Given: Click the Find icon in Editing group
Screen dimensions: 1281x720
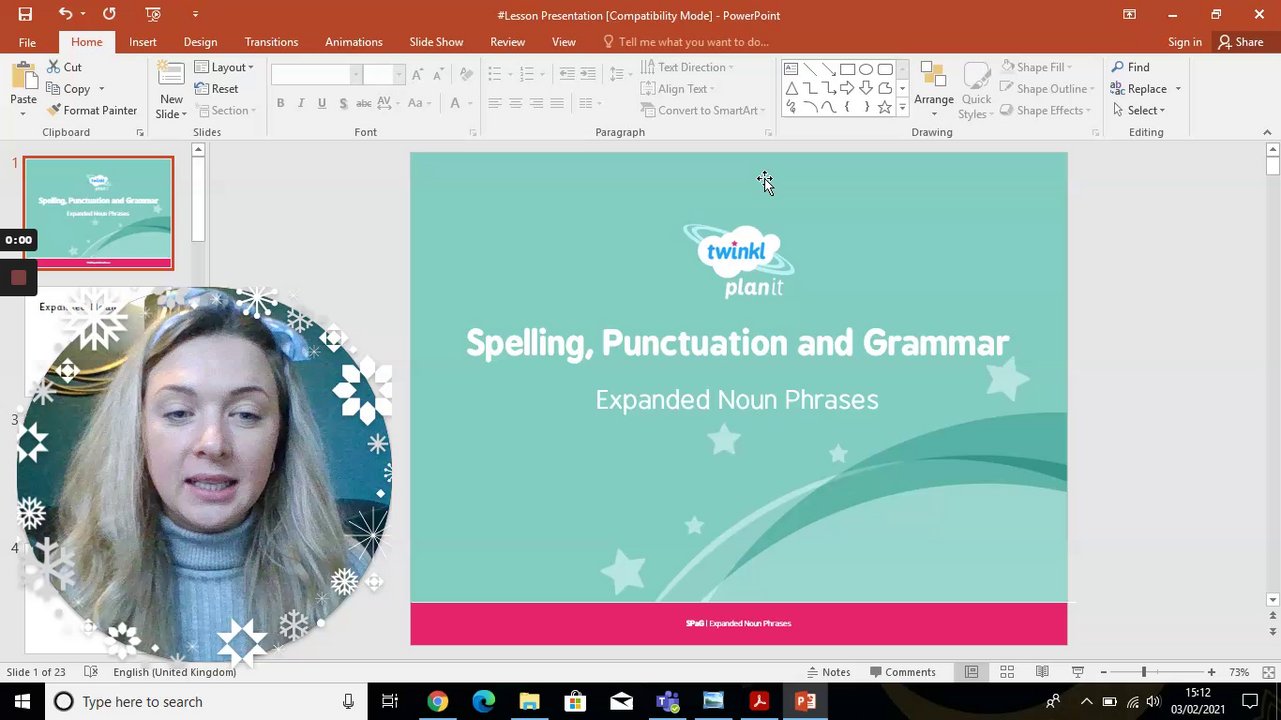Looking at the screenshot, I should click(x=1130, y=67).
